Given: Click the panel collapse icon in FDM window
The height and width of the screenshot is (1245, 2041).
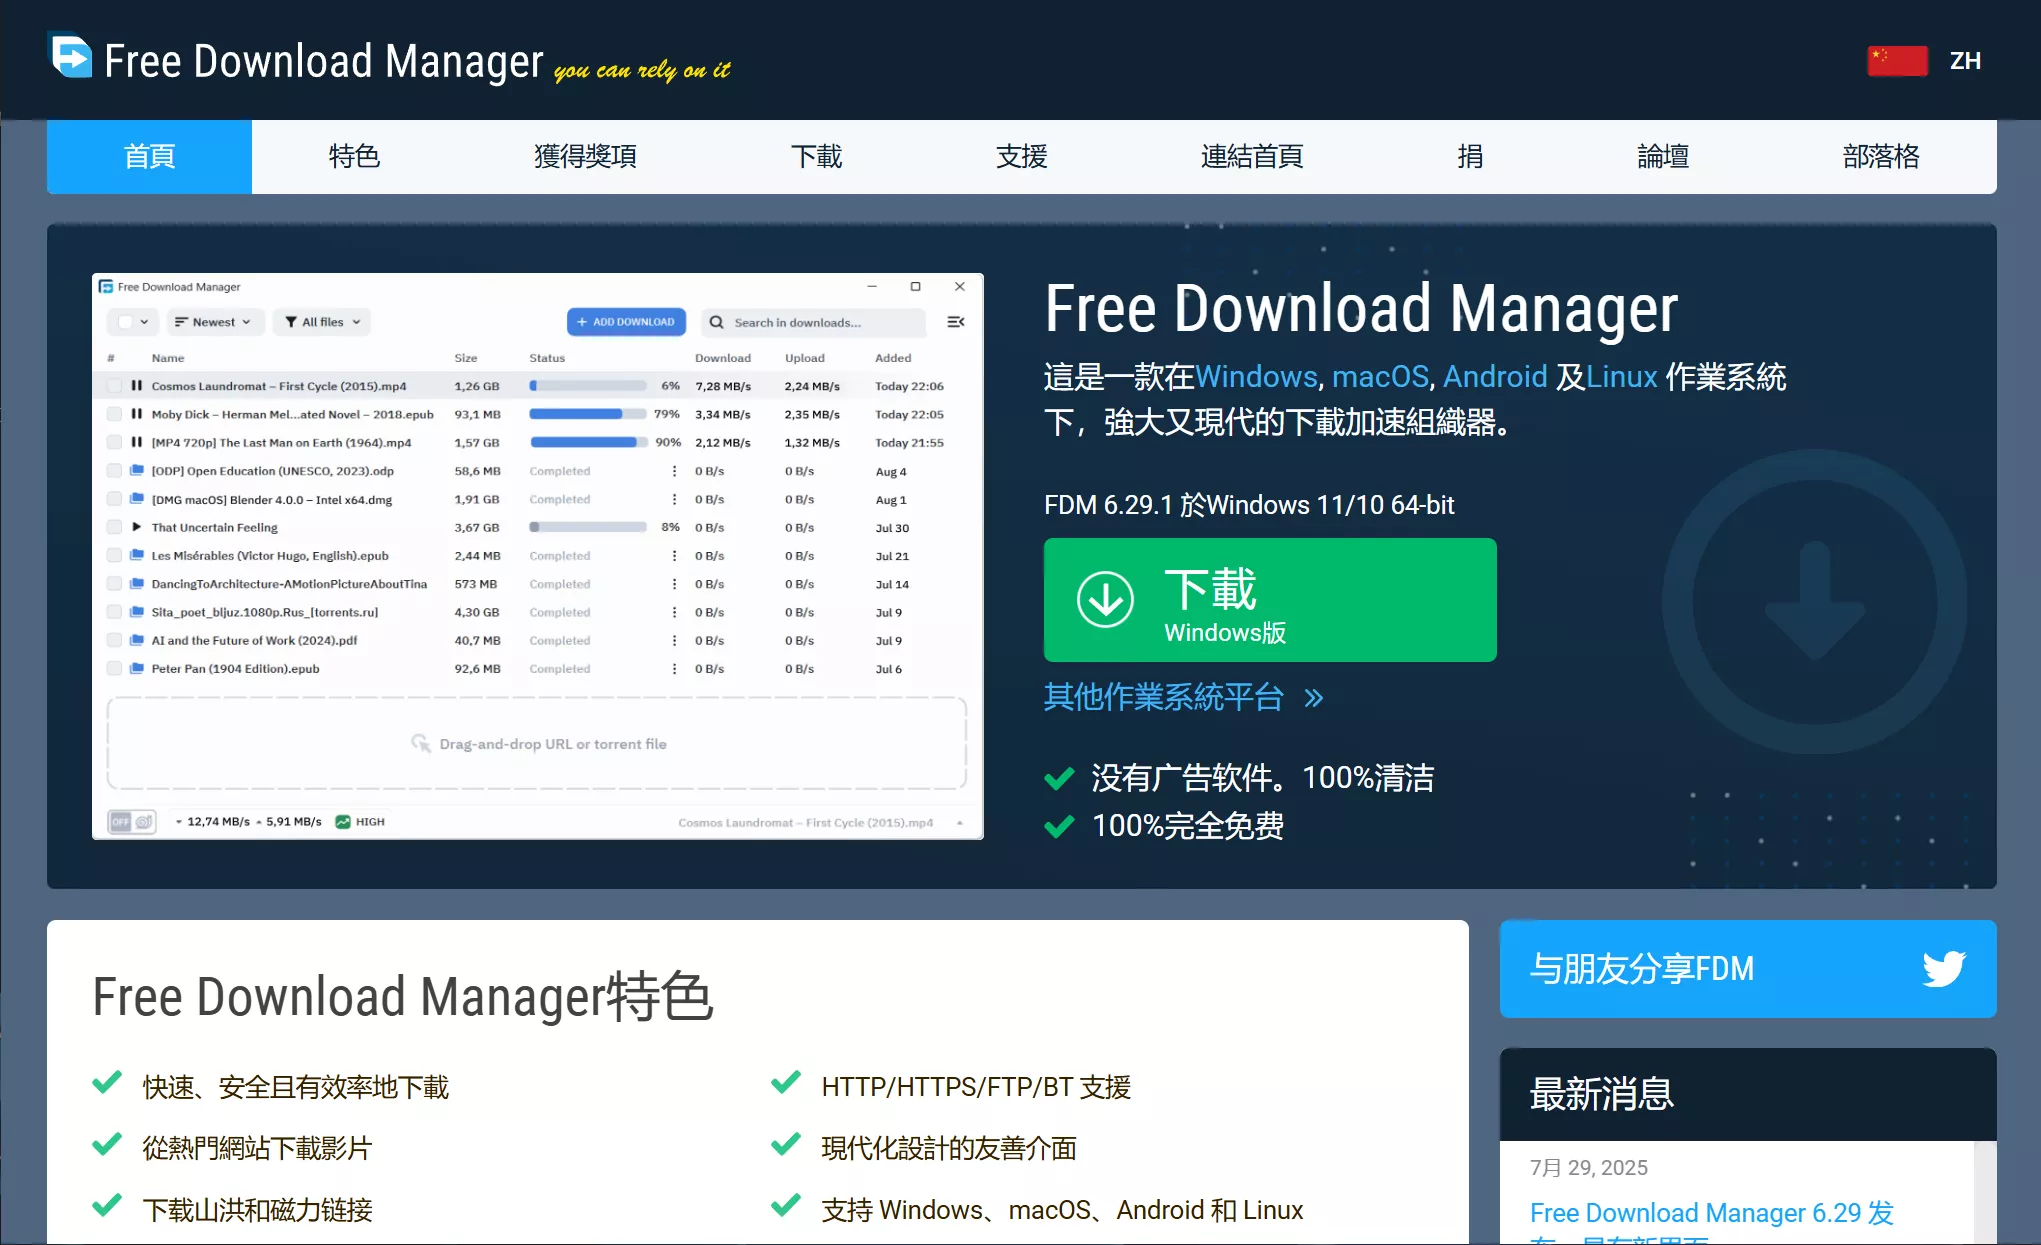Looking at the screenshot, I should pyautogui.click(x=957, y=322).
